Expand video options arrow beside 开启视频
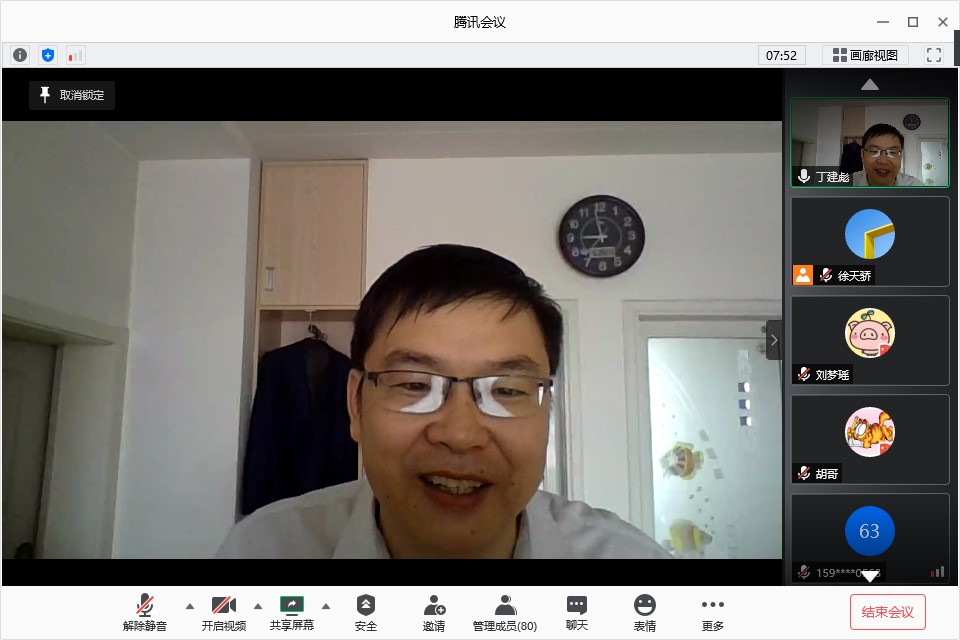 [x=258, y=606]
